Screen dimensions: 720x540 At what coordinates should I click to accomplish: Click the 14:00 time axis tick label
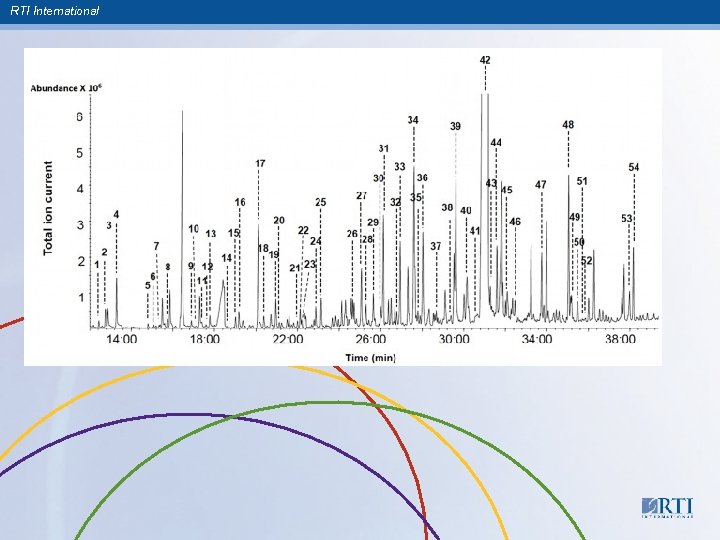122,339
